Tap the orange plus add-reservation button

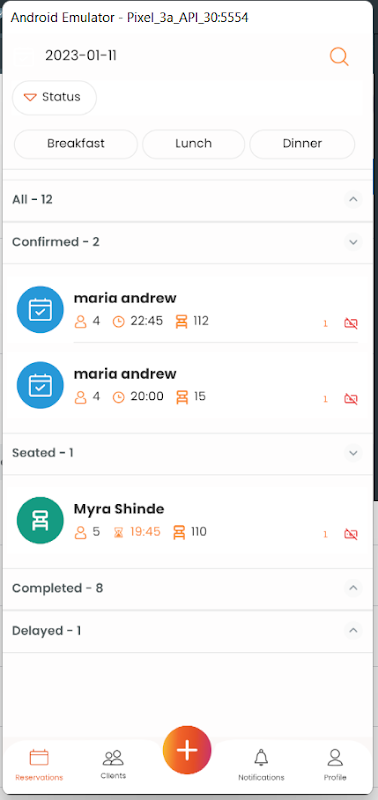pyautogui.click(x=187, y=750)
